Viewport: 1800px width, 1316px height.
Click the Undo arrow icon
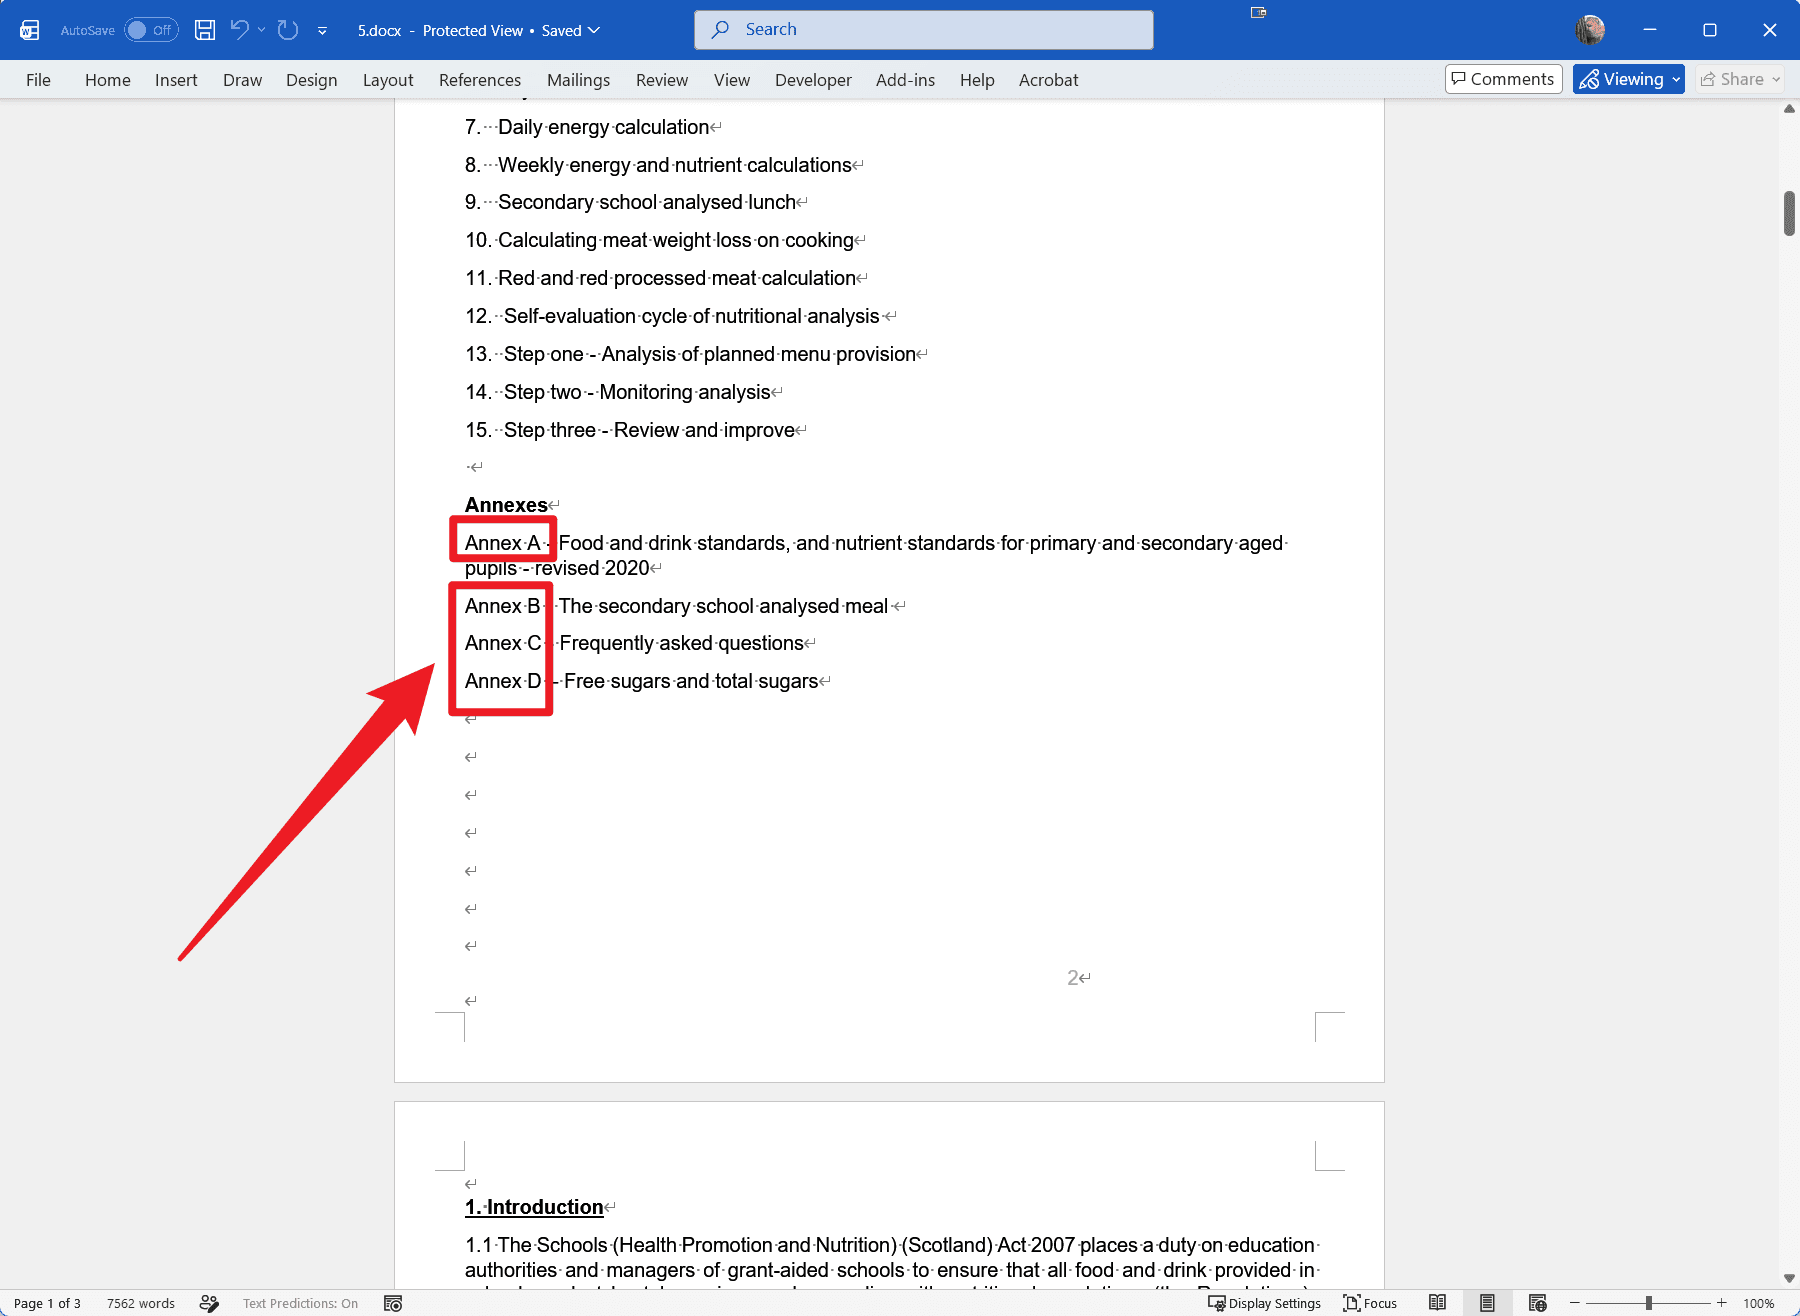pos(239,30)
